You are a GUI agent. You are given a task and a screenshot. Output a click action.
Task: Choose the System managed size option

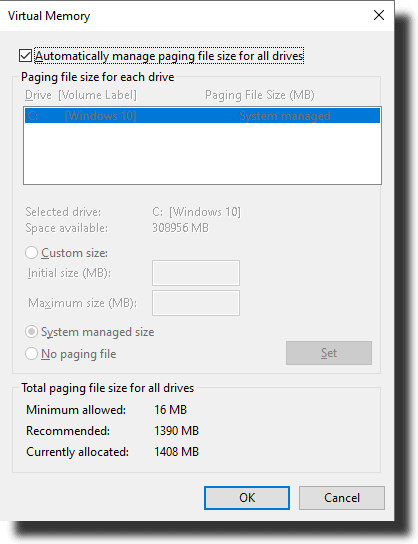click(31, 332)
